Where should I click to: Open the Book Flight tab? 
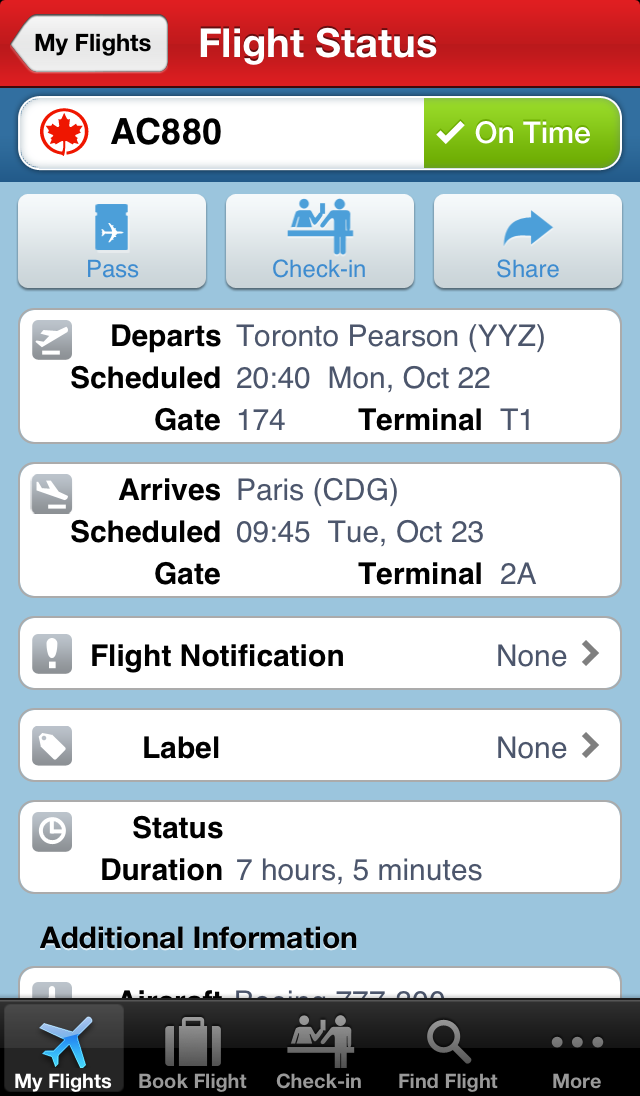pyautogui.click(x=192, y=1050)
